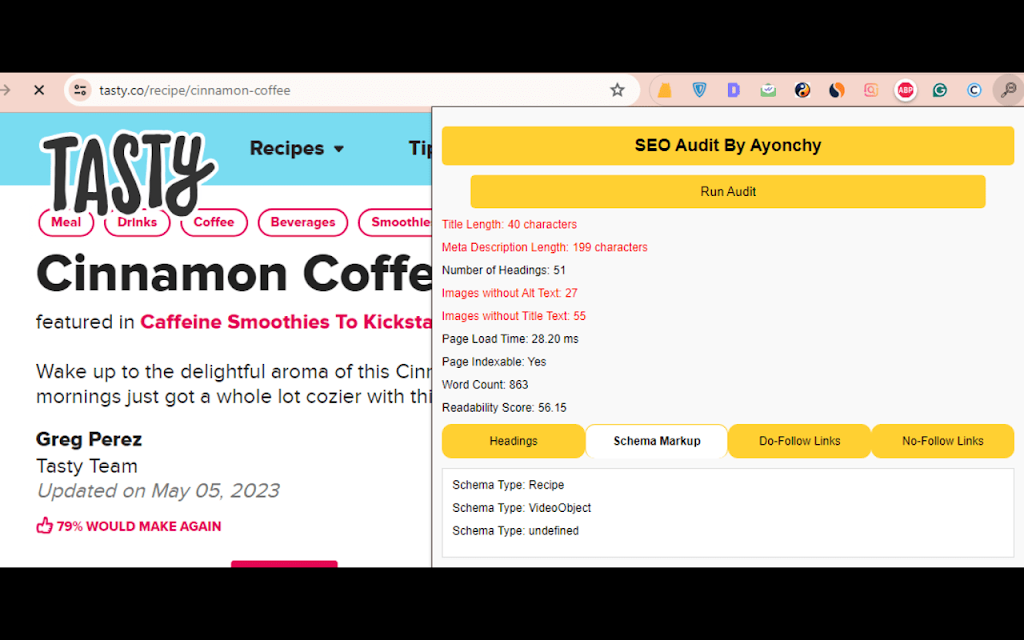Switch to the Headings tab
This screenshot has height=640, width=1024.
513,441
